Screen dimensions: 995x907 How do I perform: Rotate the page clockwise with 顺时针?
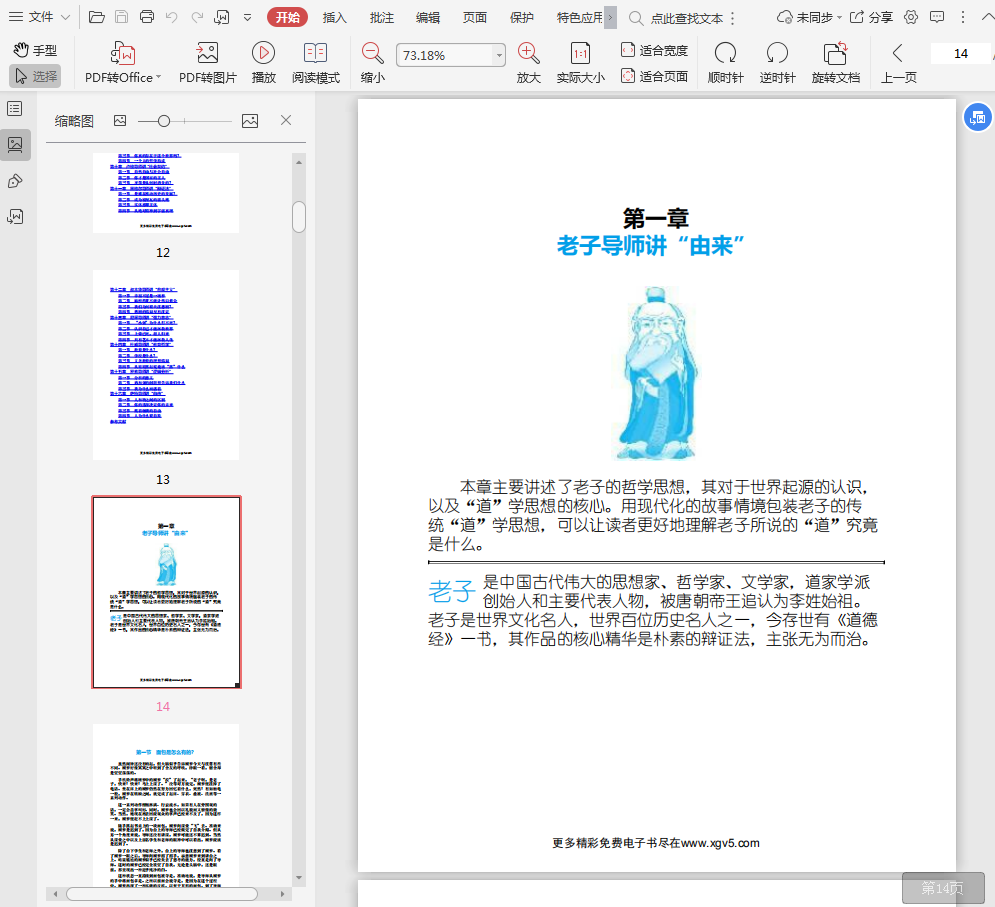(725, 54)
